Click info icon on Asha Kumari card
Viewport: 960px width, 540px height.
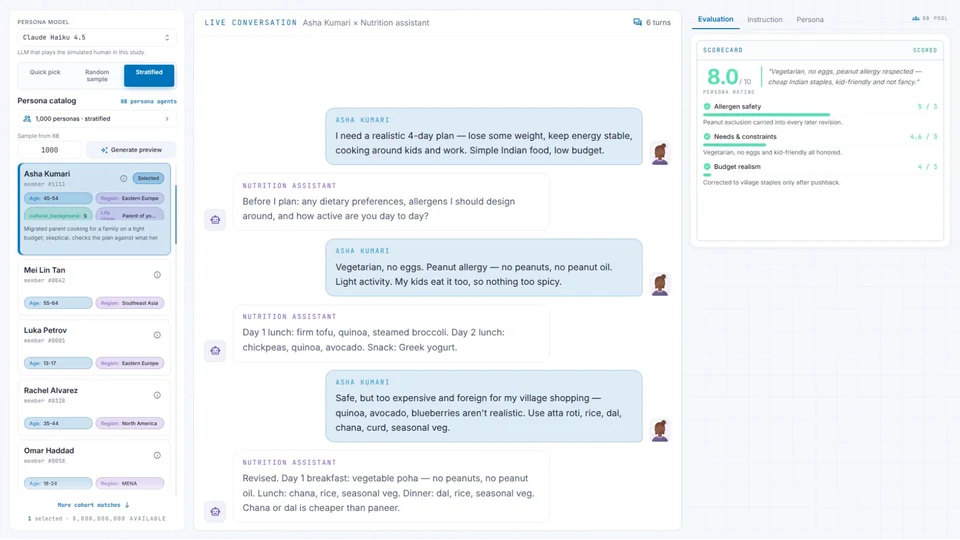124,178
